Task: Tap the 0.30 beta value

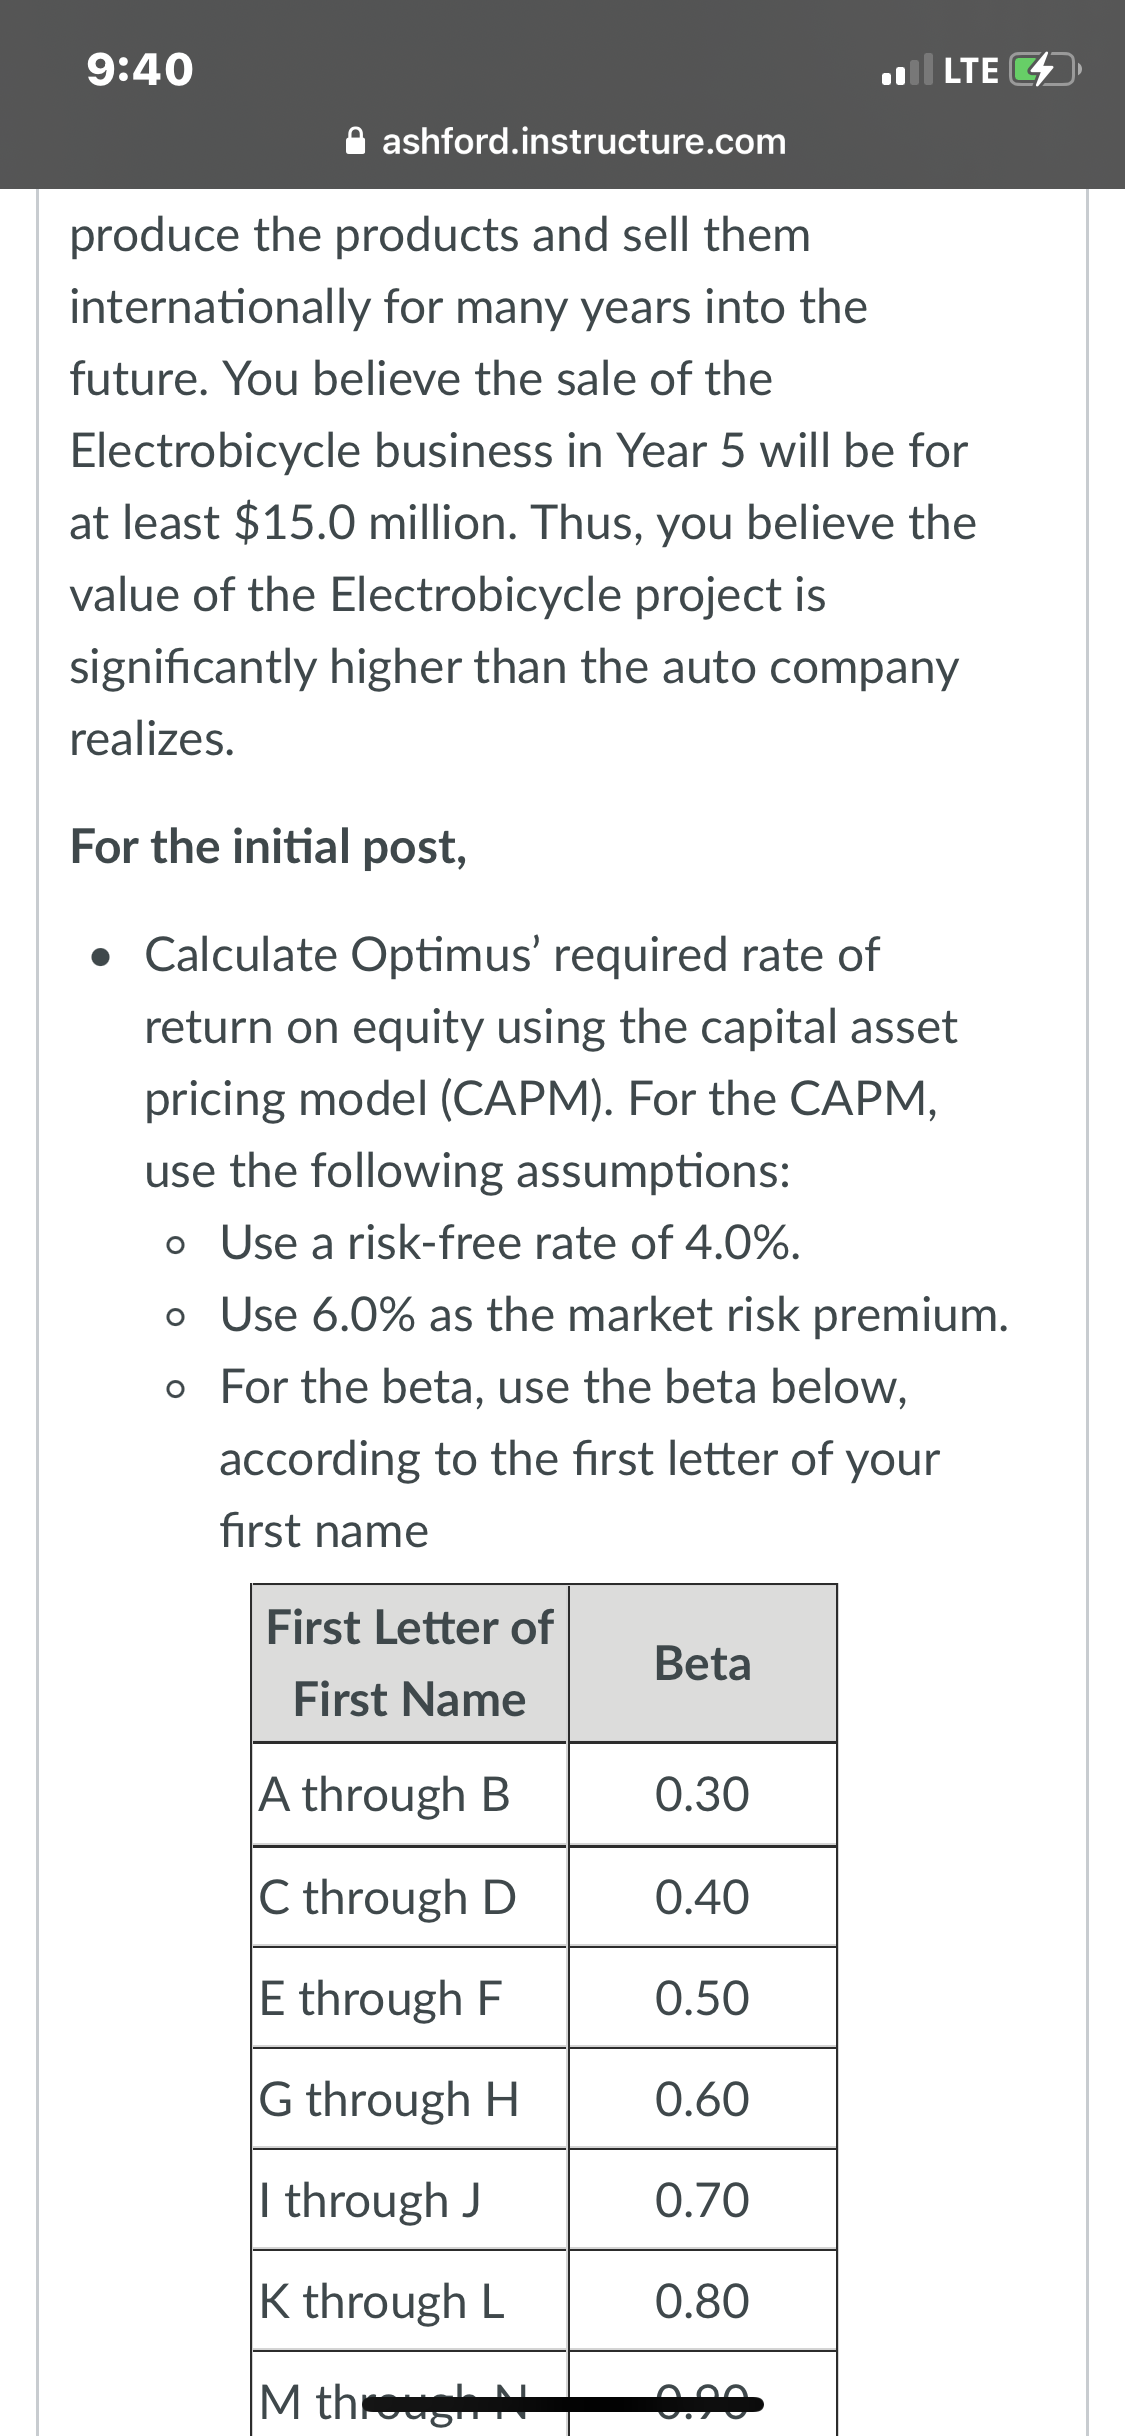Action: (702, 1794)
